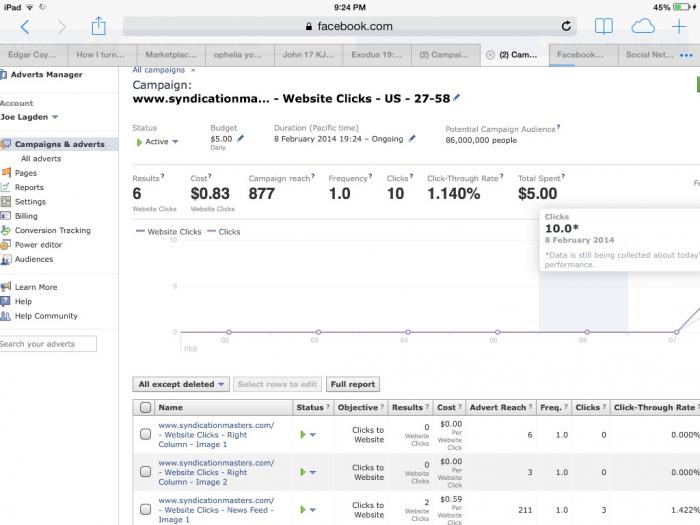The height and width of the screenshot is (525, 700).
Task: Switch to the ophelia yo... tab
Action: [x=240, y=55]
